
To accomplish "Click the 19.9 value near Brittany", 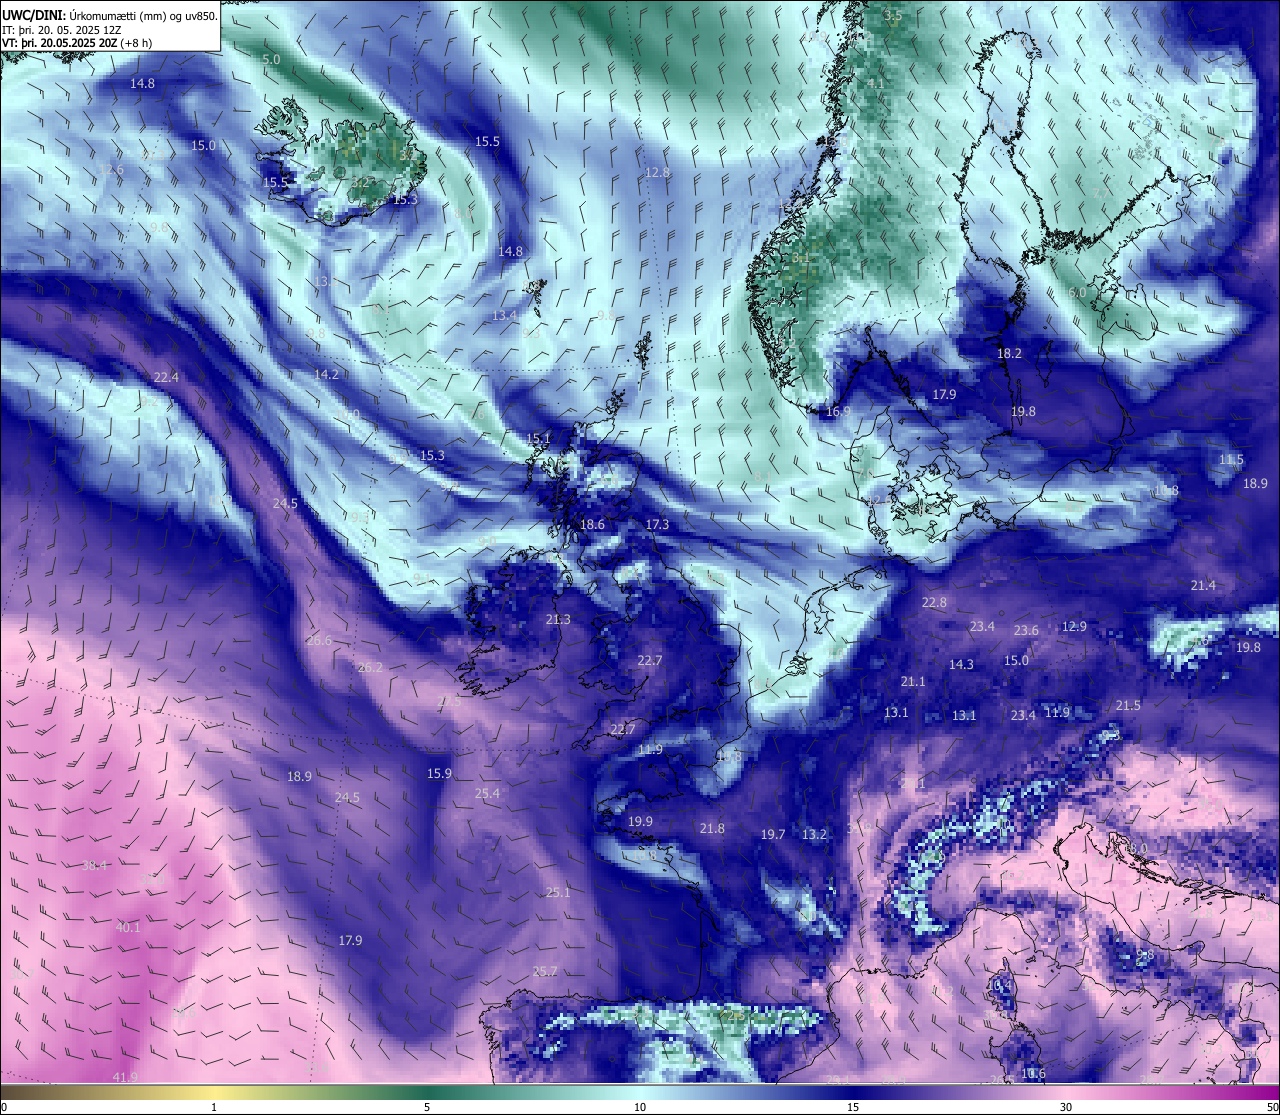I will (640, 821).
